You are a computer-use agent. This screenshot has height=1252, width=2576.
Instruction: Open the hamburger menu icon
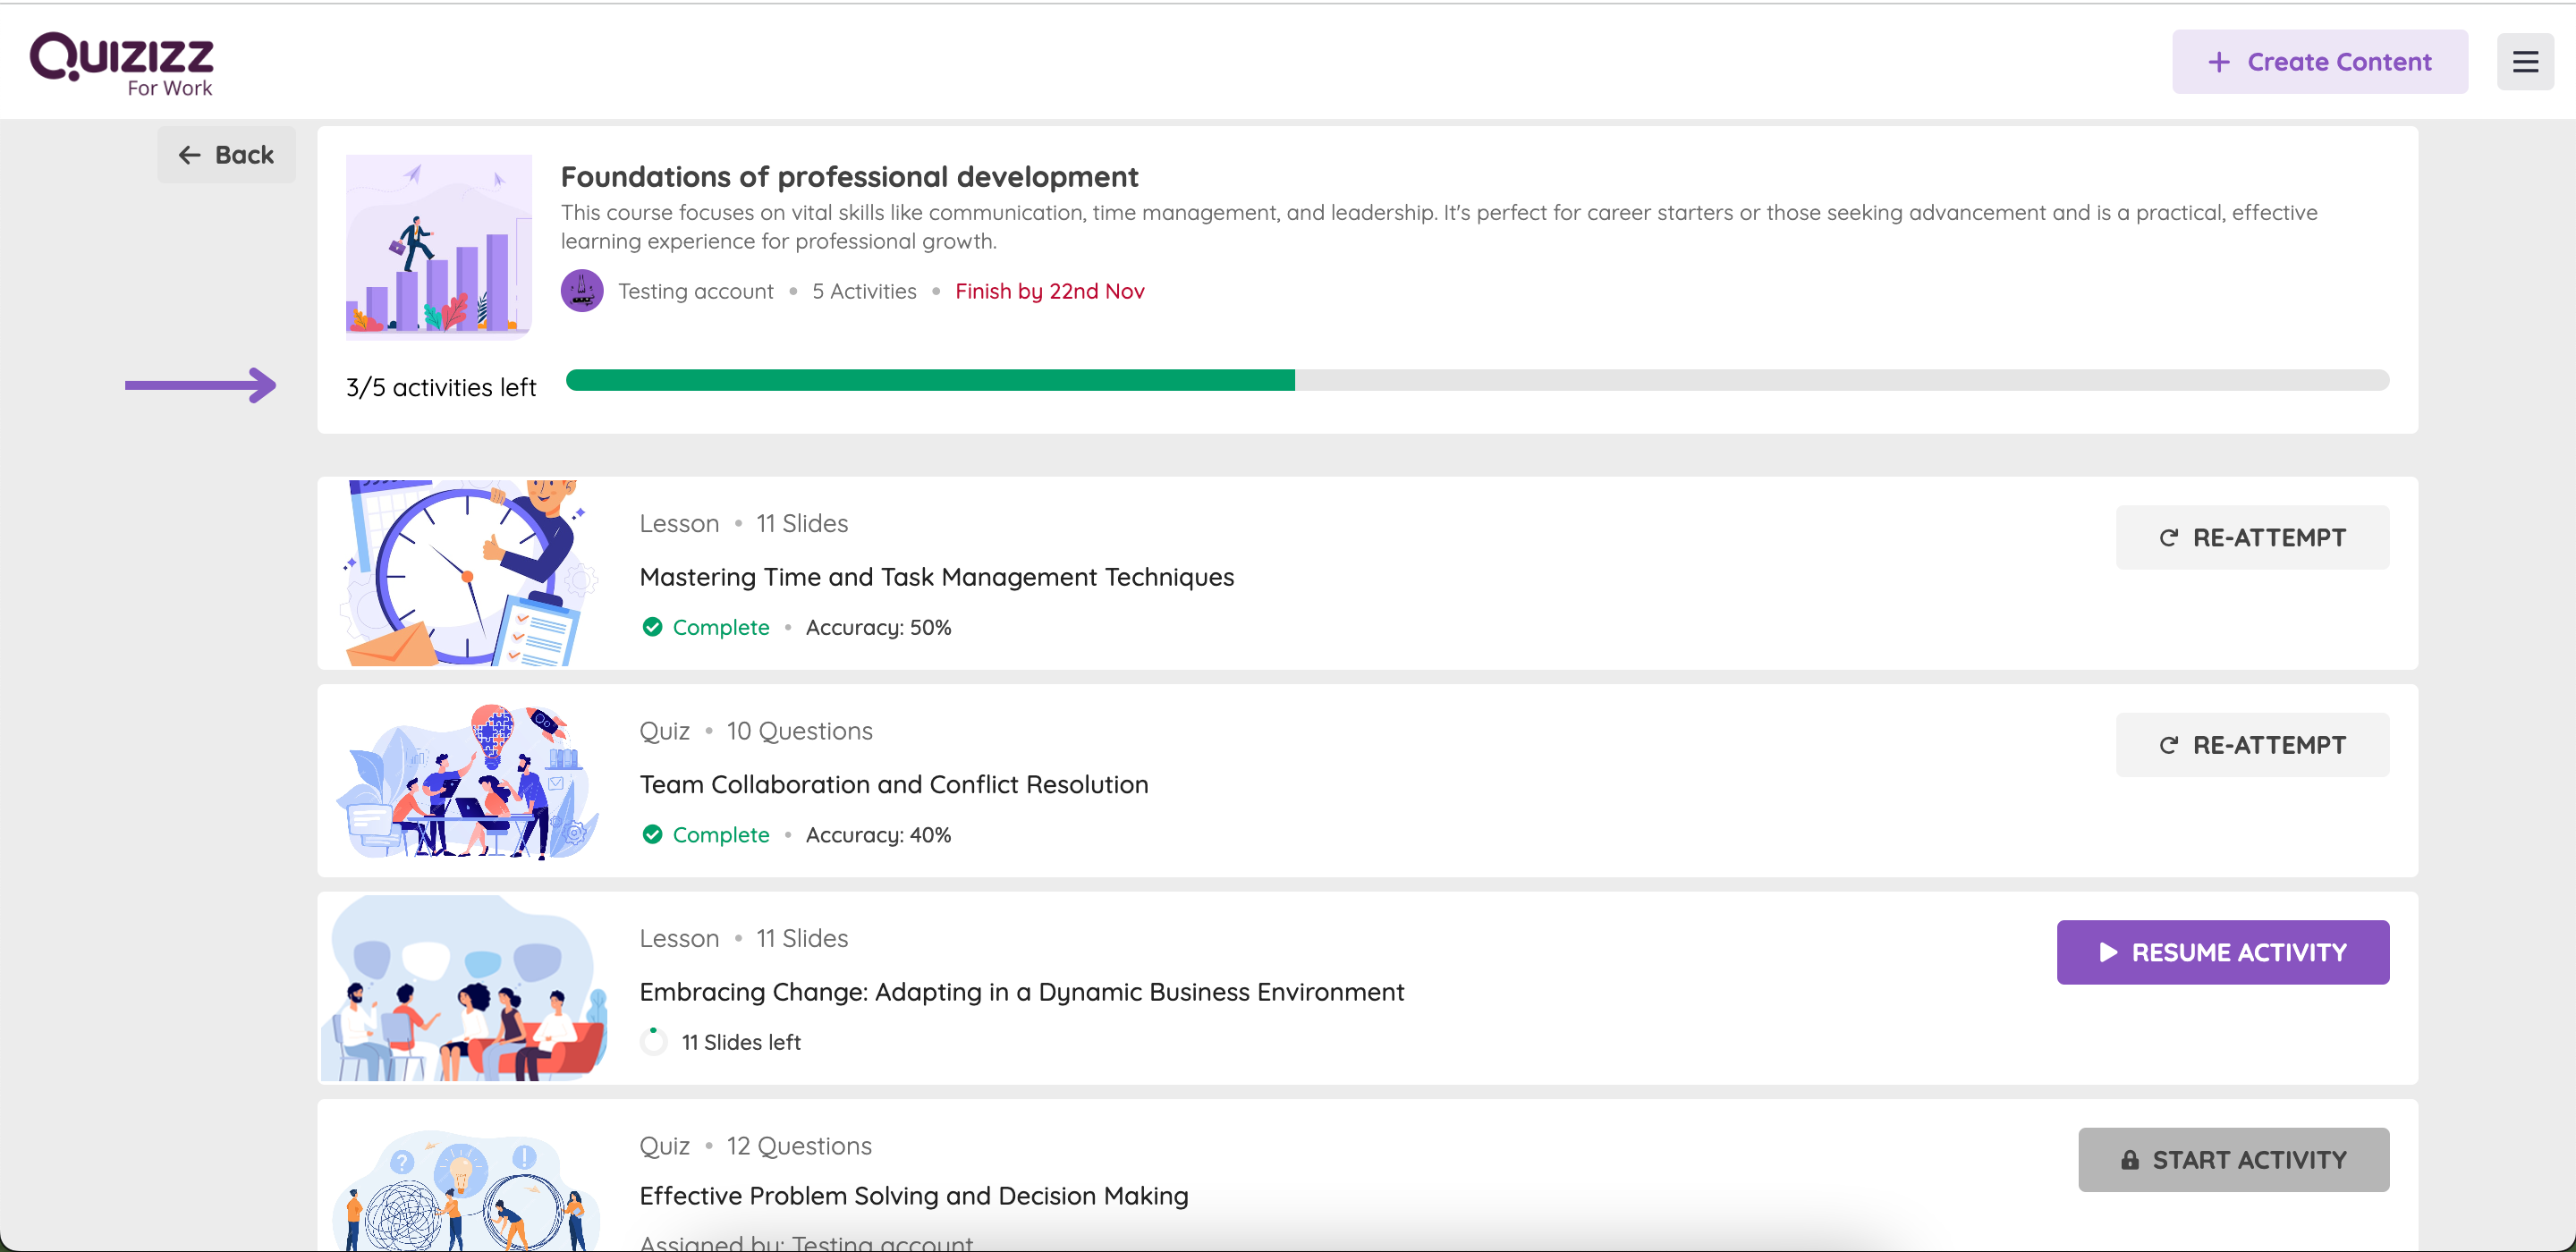pyautogui.click(x=2525, y=62)
